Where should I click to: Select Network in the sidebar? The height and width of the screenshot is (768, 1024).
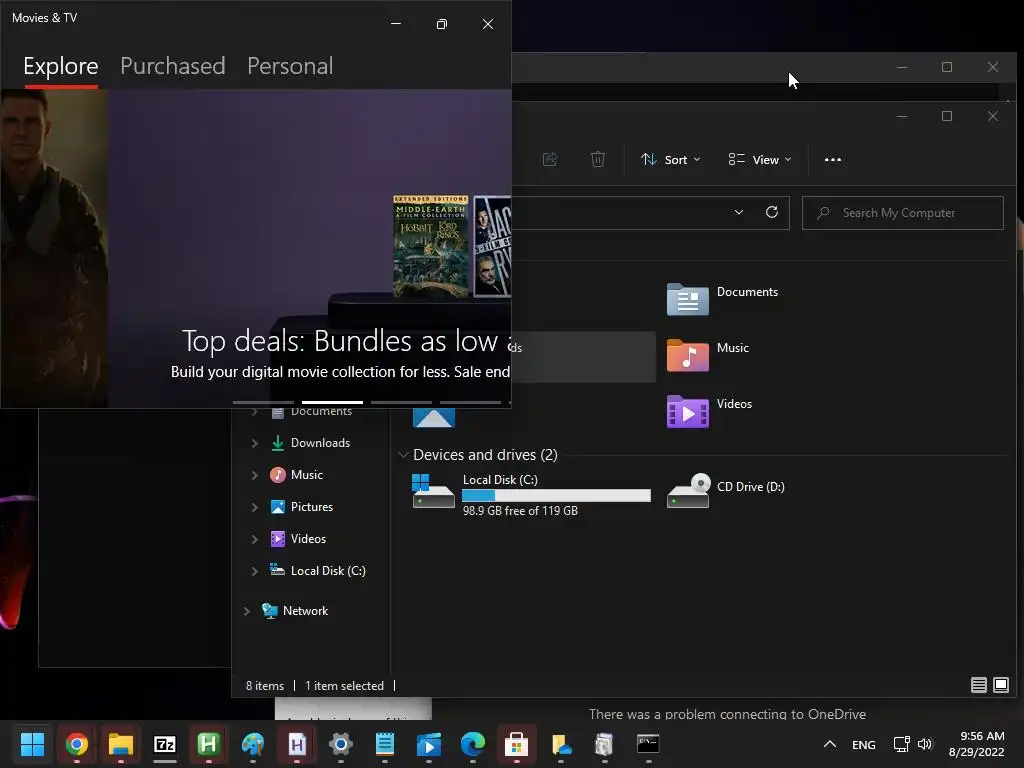tap(295, 611)
